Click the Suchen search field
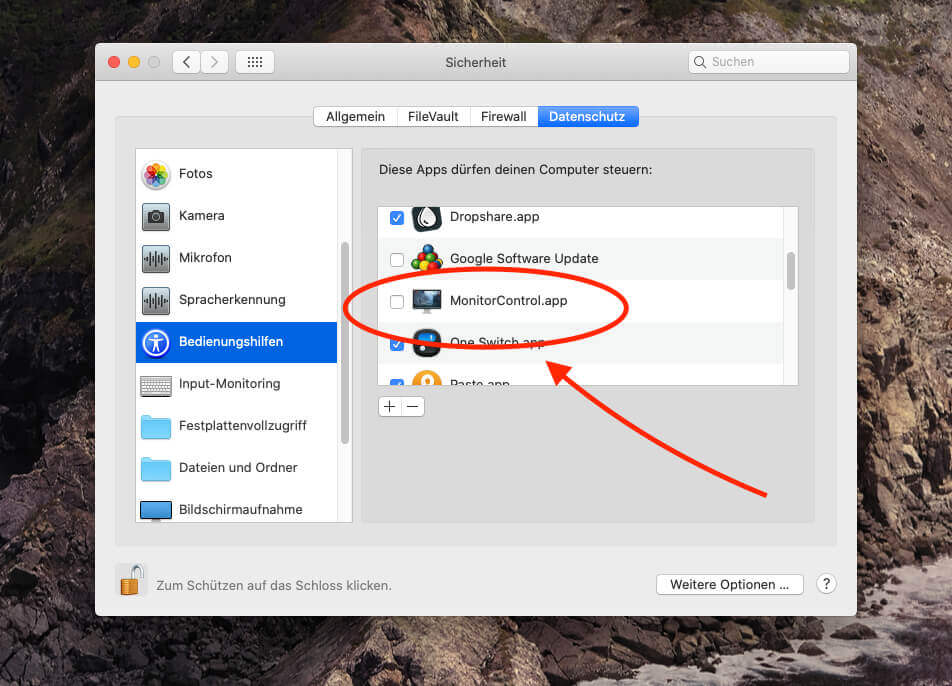This screenshot has height=686, width=952. click(768, 62)
